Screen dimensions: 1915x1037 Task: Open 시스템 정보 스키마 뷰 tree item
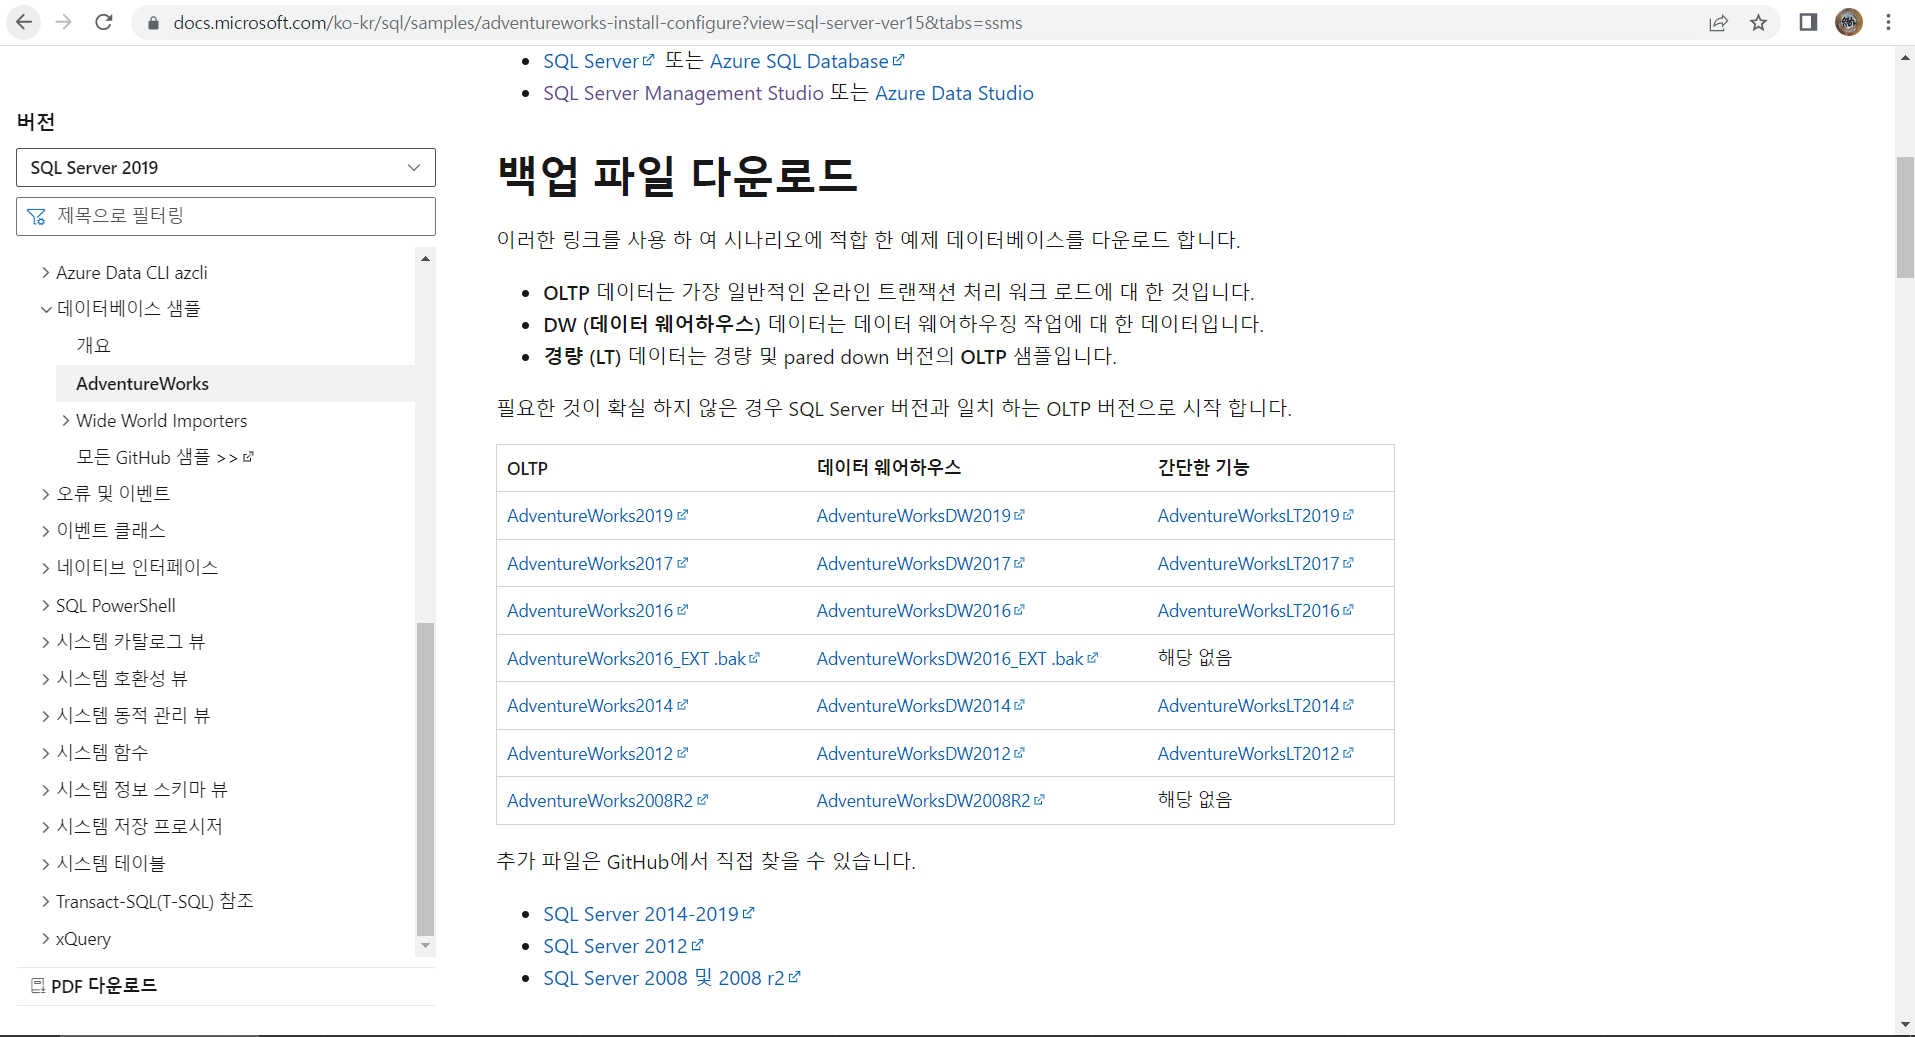[142, 789]
